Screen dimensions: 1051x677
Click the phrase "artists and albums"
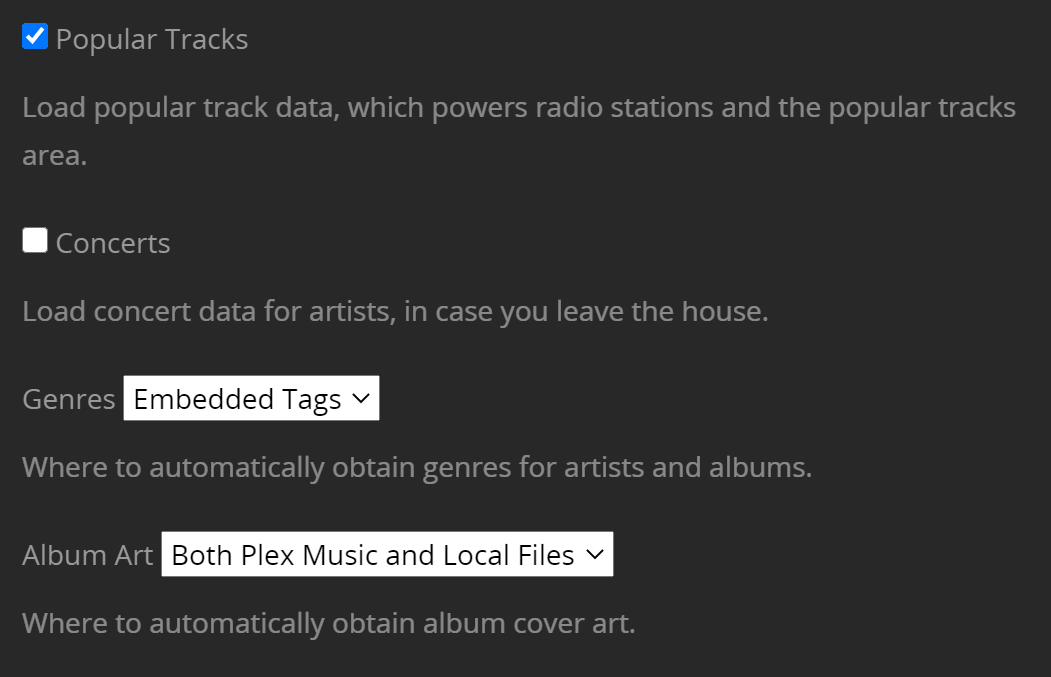coord(687,468)
